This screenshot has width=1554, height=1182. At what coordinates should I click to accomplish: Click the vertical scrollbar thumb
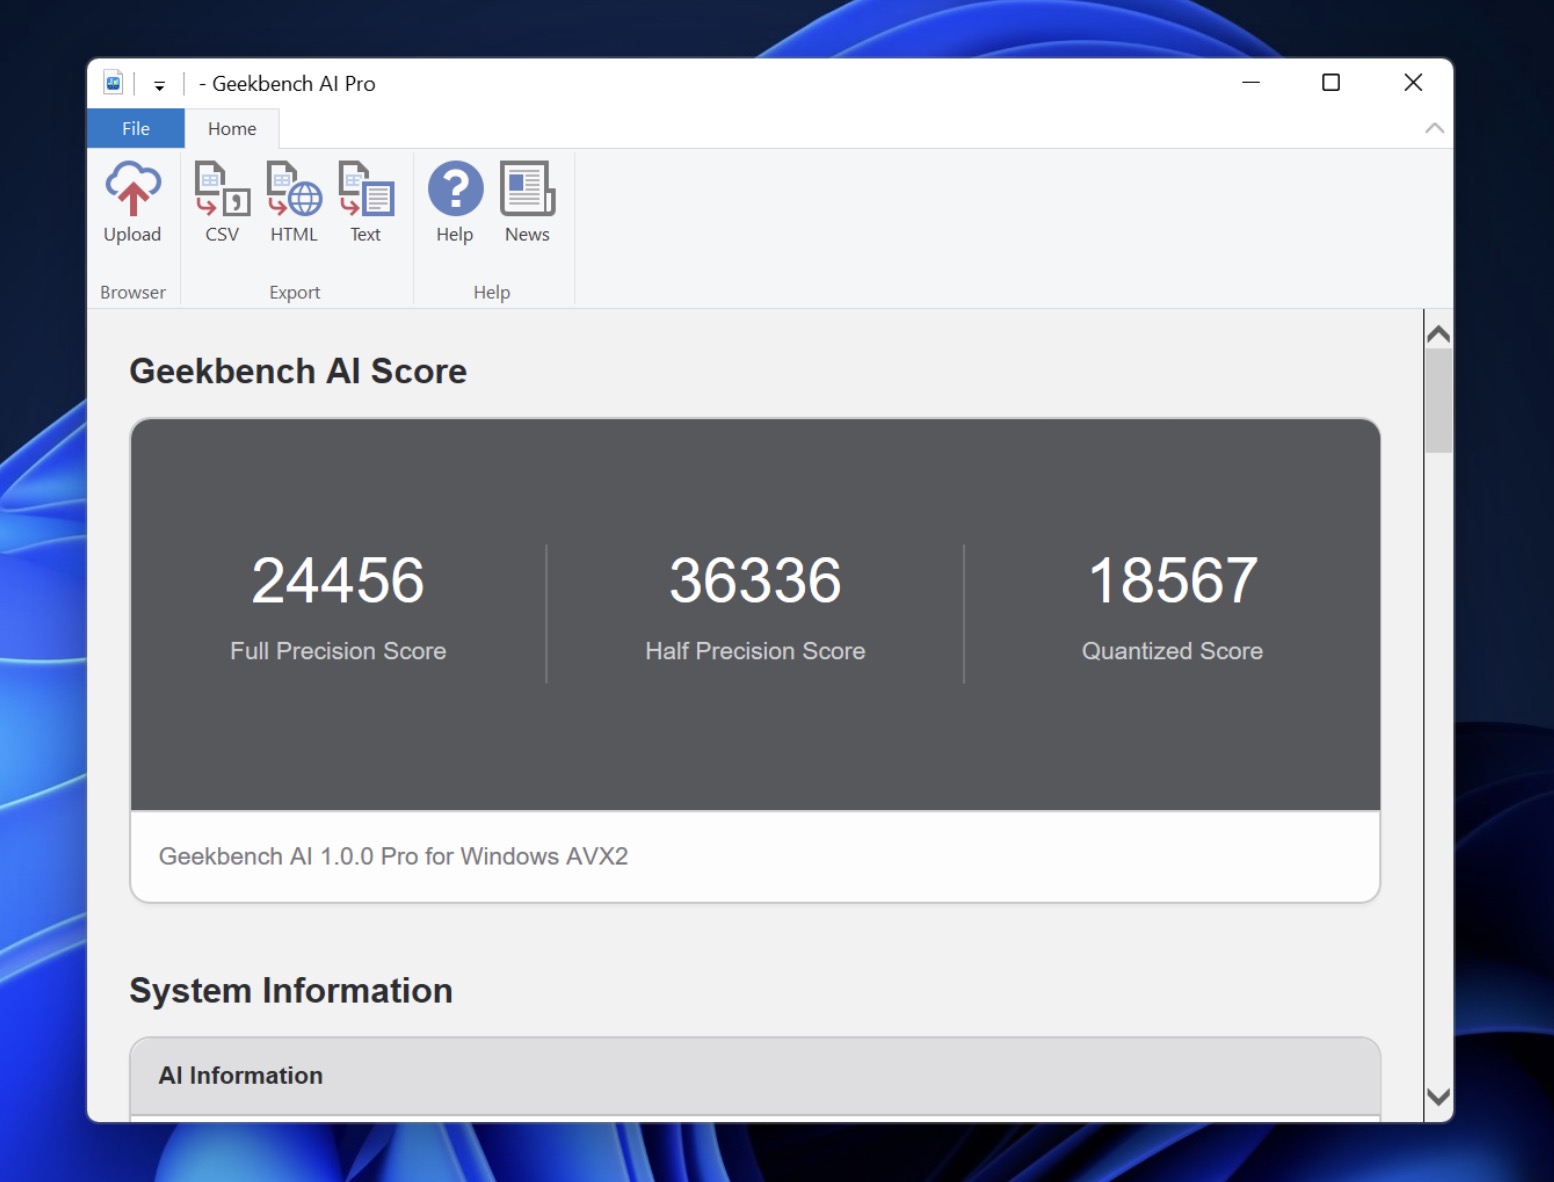pyautogui.click(x=1438, y=401)
